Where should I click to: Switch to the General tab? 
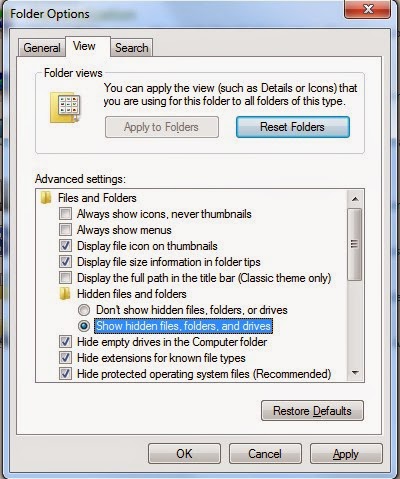coord(42,48)
